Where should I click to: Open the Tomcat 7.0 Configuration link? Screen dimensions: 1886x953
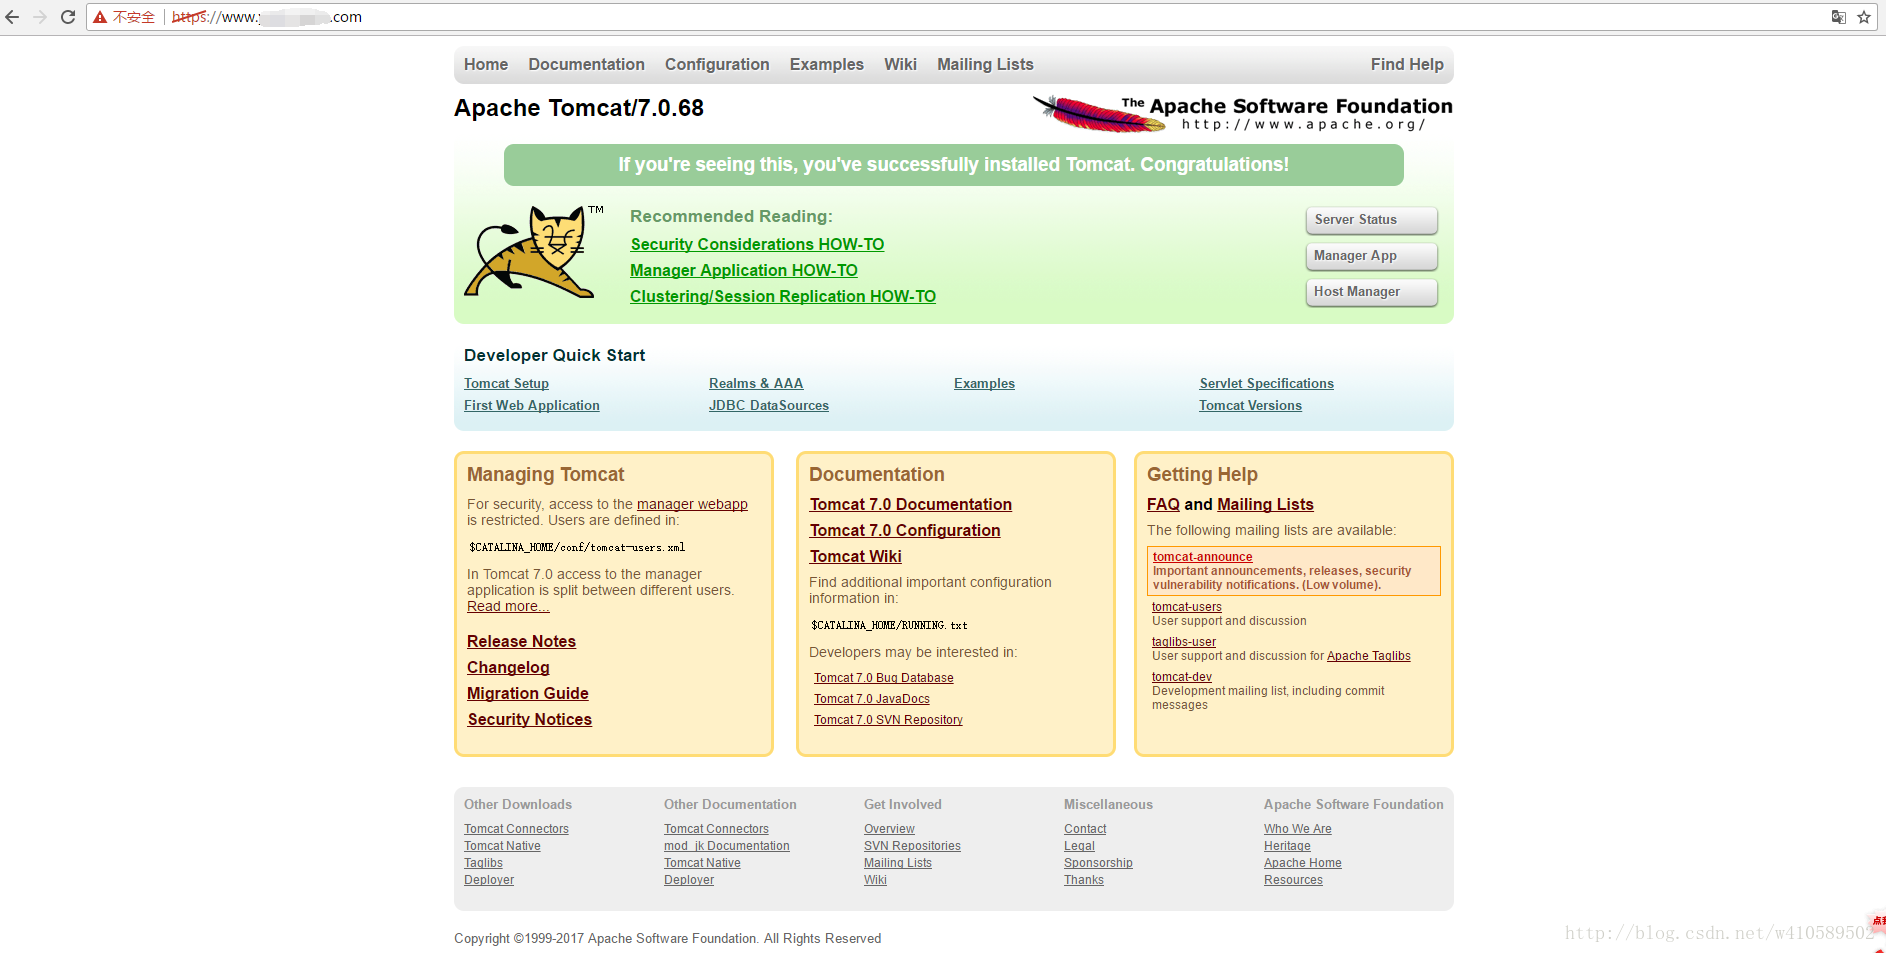click(x=905, y=530)
